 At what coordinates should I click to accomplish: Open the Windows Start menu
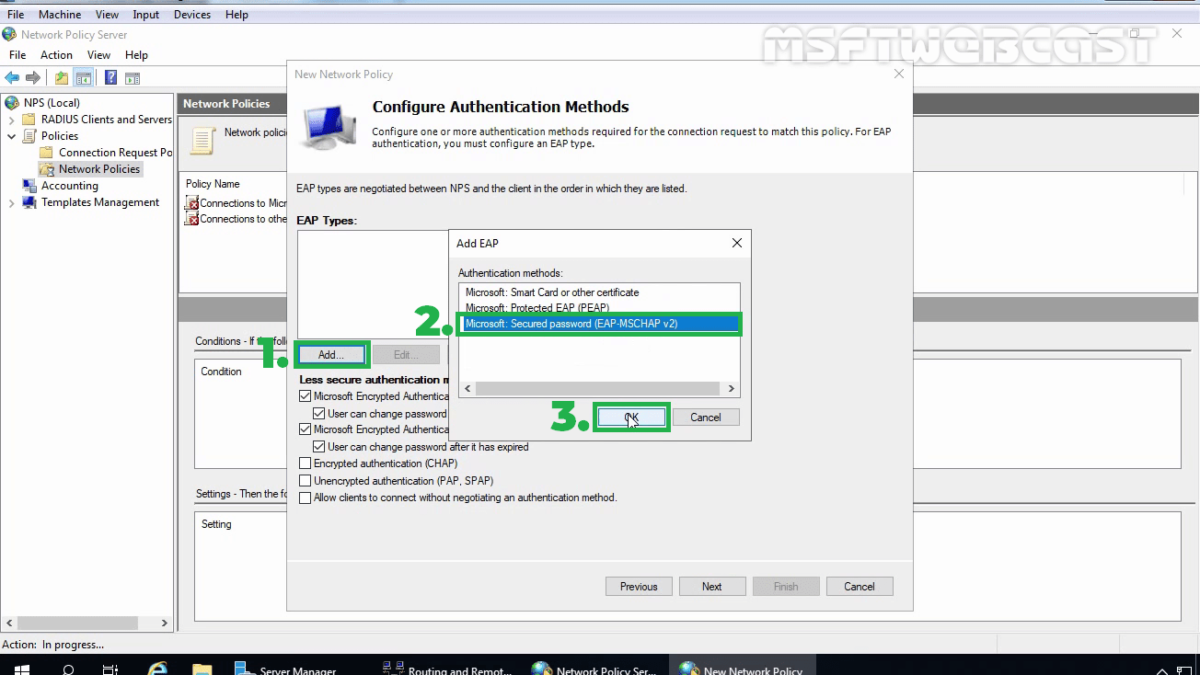[20, 668]
